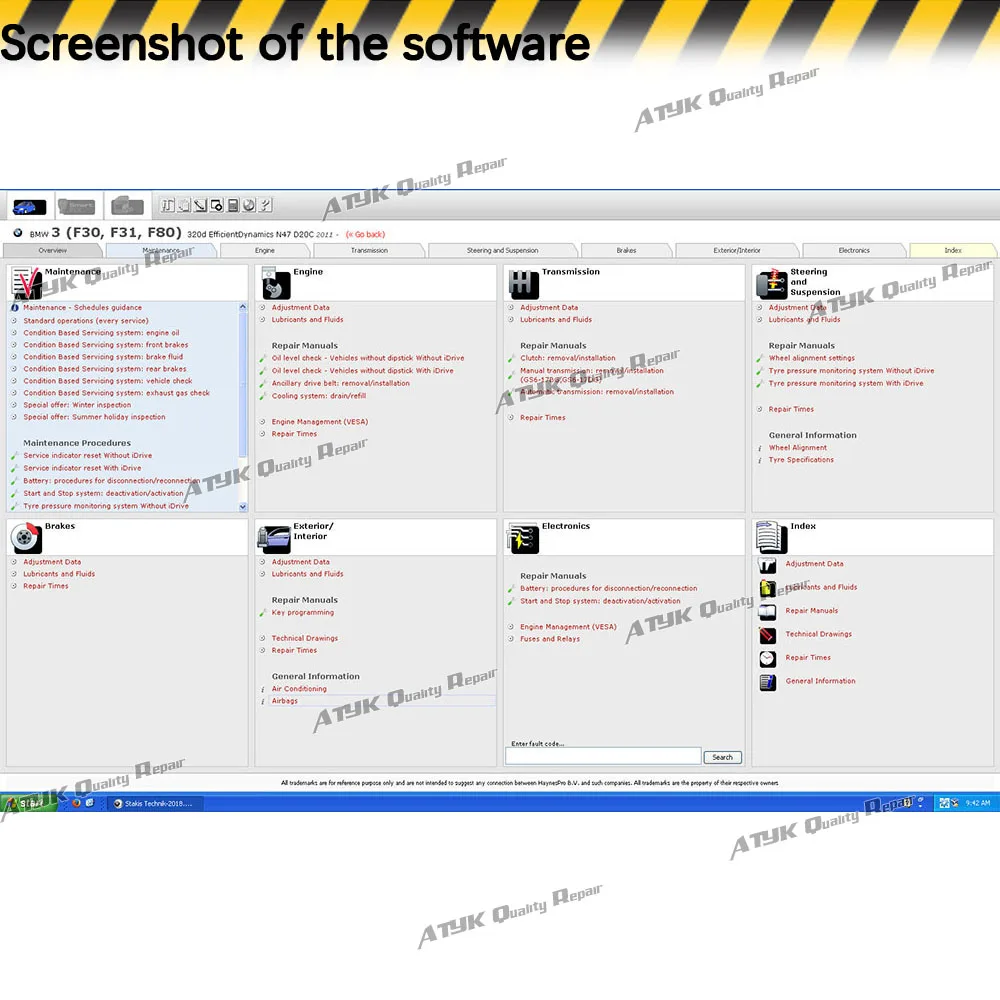Click the General Information icon in Index
Screen dimensions: 1000x1000
coord(767,682)
